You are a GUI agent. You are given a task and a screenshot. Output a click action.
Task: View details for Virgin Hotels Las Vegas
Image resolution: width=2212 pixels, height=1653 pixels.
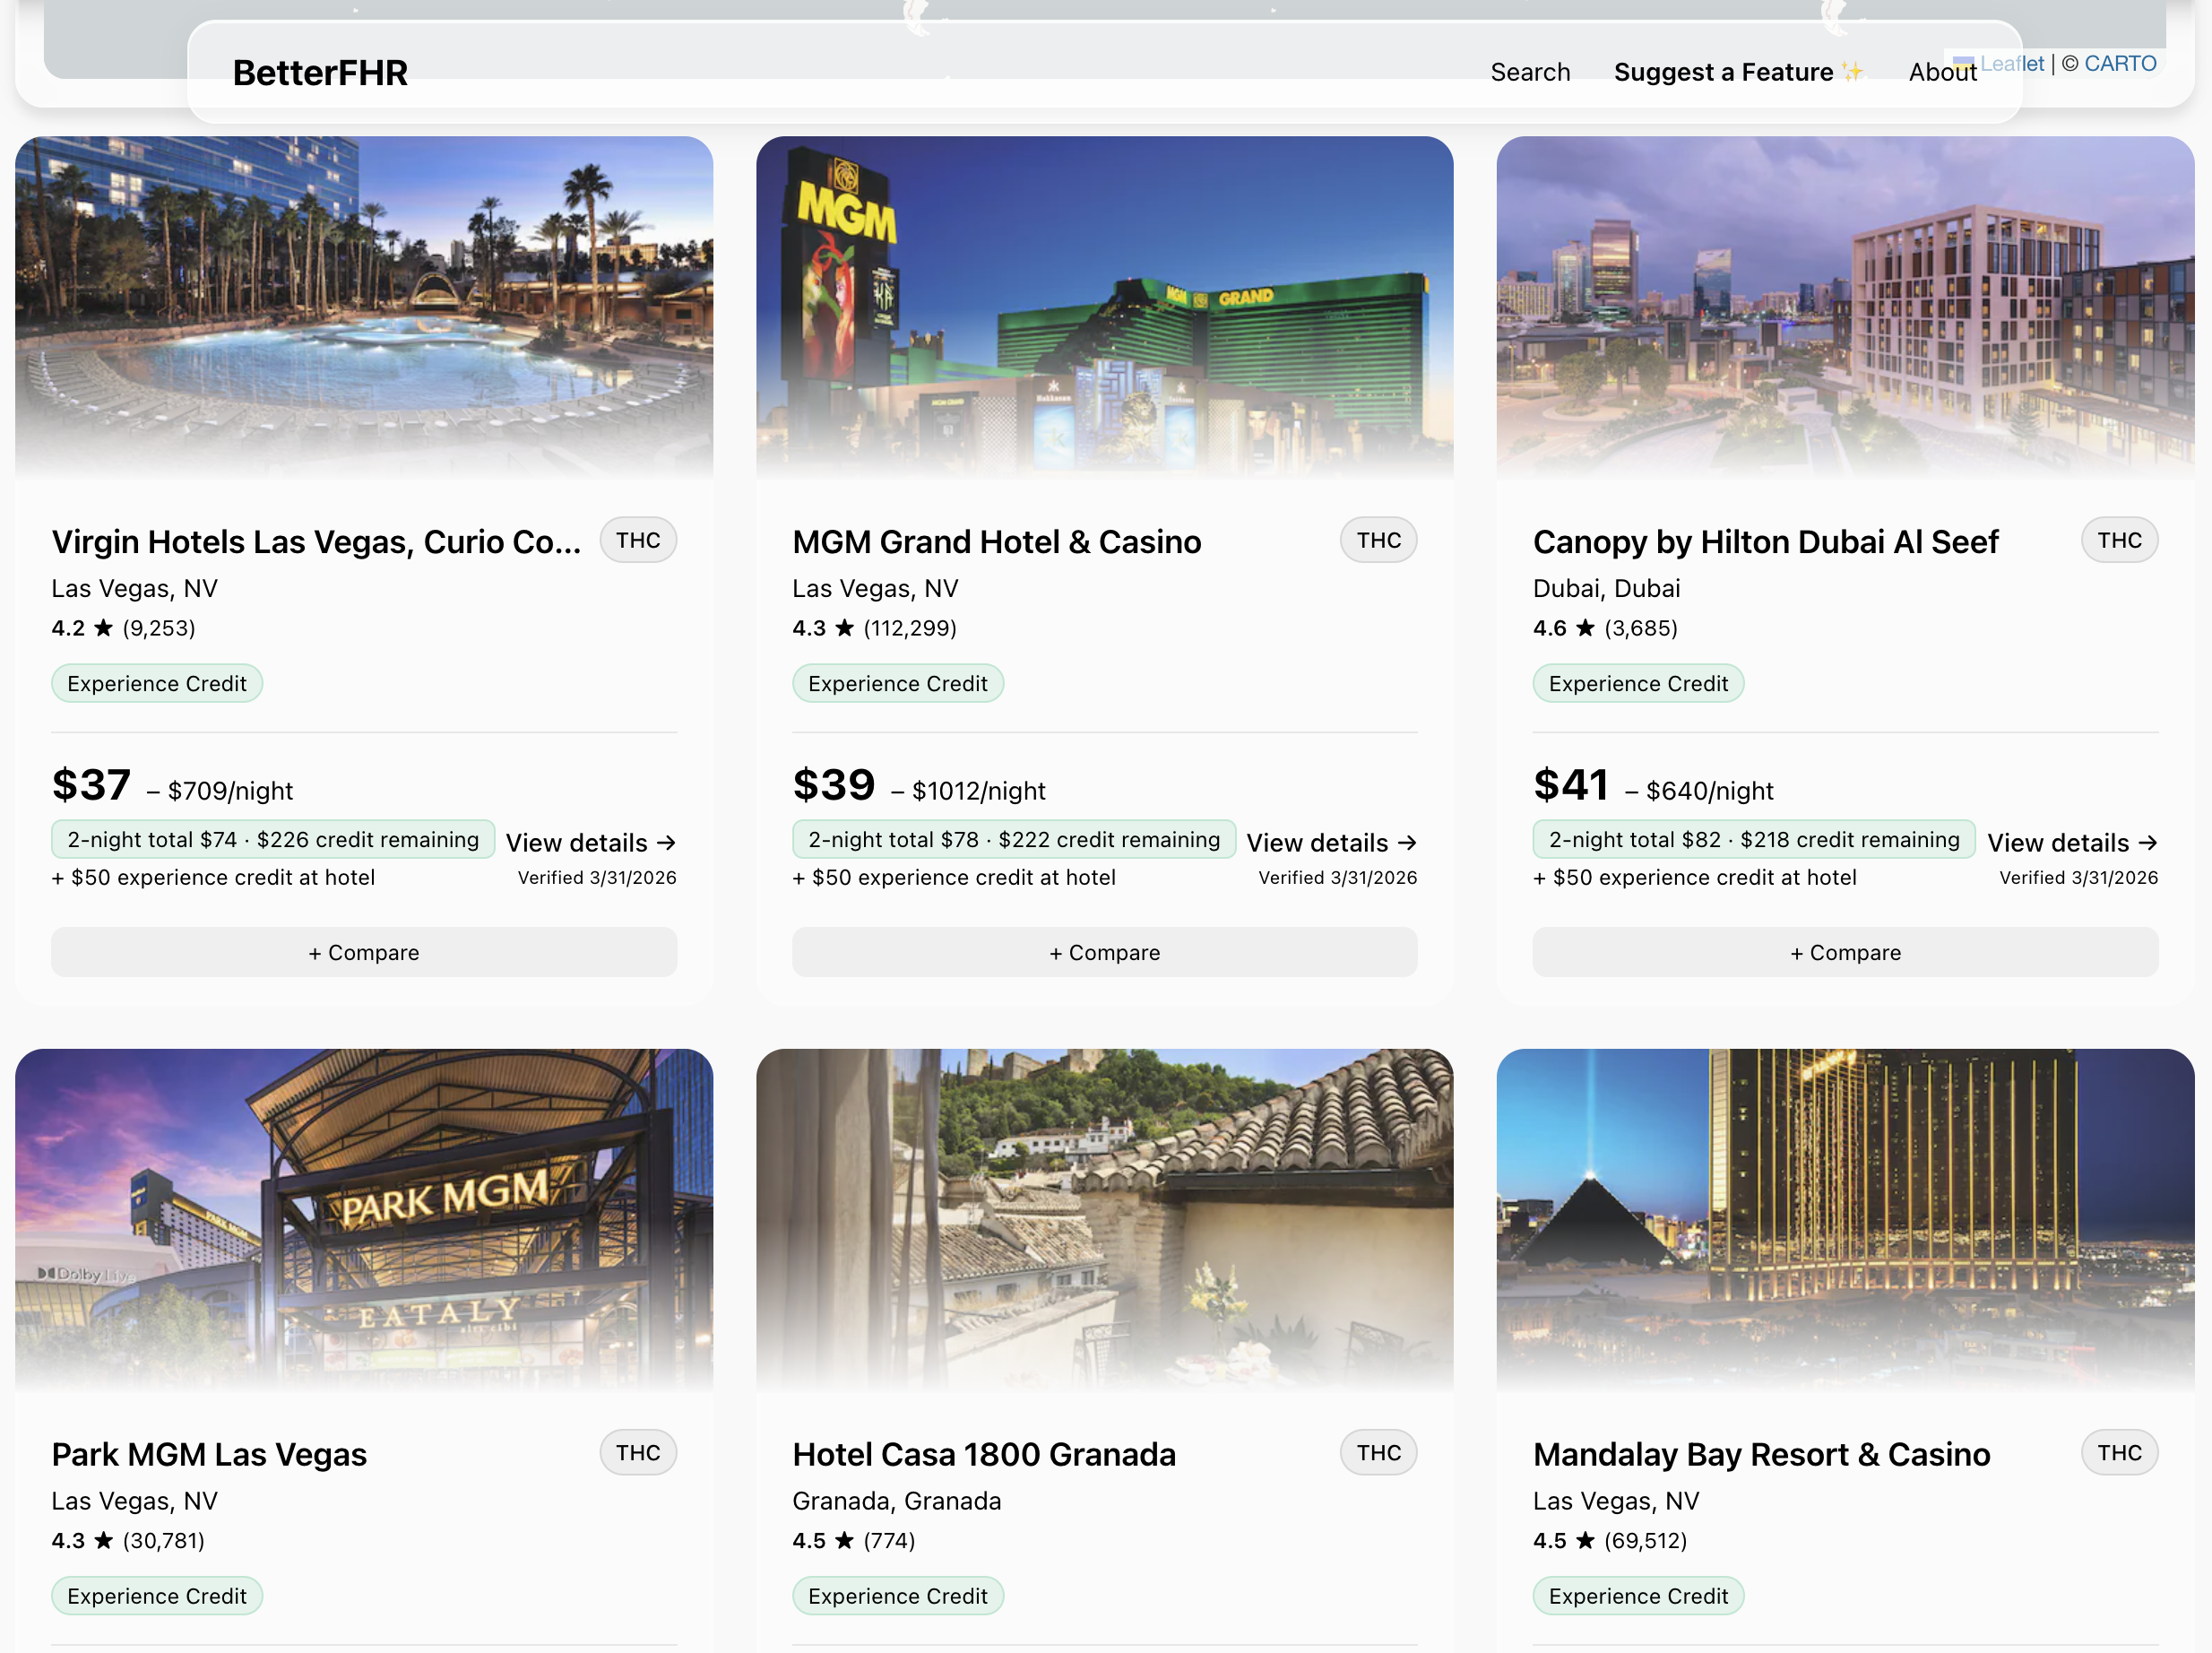tap(591, 842)
